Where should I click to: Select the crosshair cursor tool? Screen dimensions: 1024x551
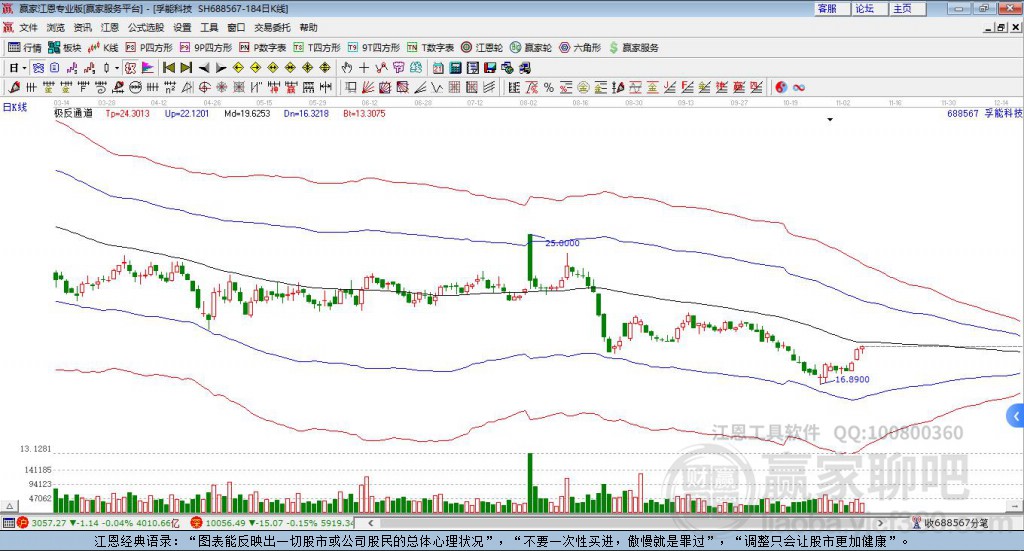[364, 68]
